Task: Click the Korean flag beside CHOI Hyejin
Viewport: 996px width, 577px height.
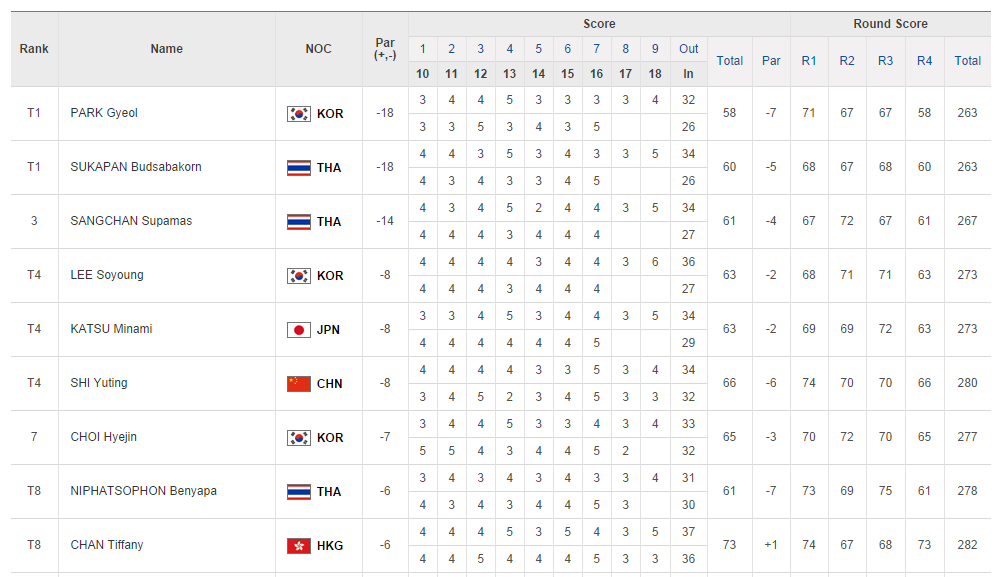Action: (298, 438)
